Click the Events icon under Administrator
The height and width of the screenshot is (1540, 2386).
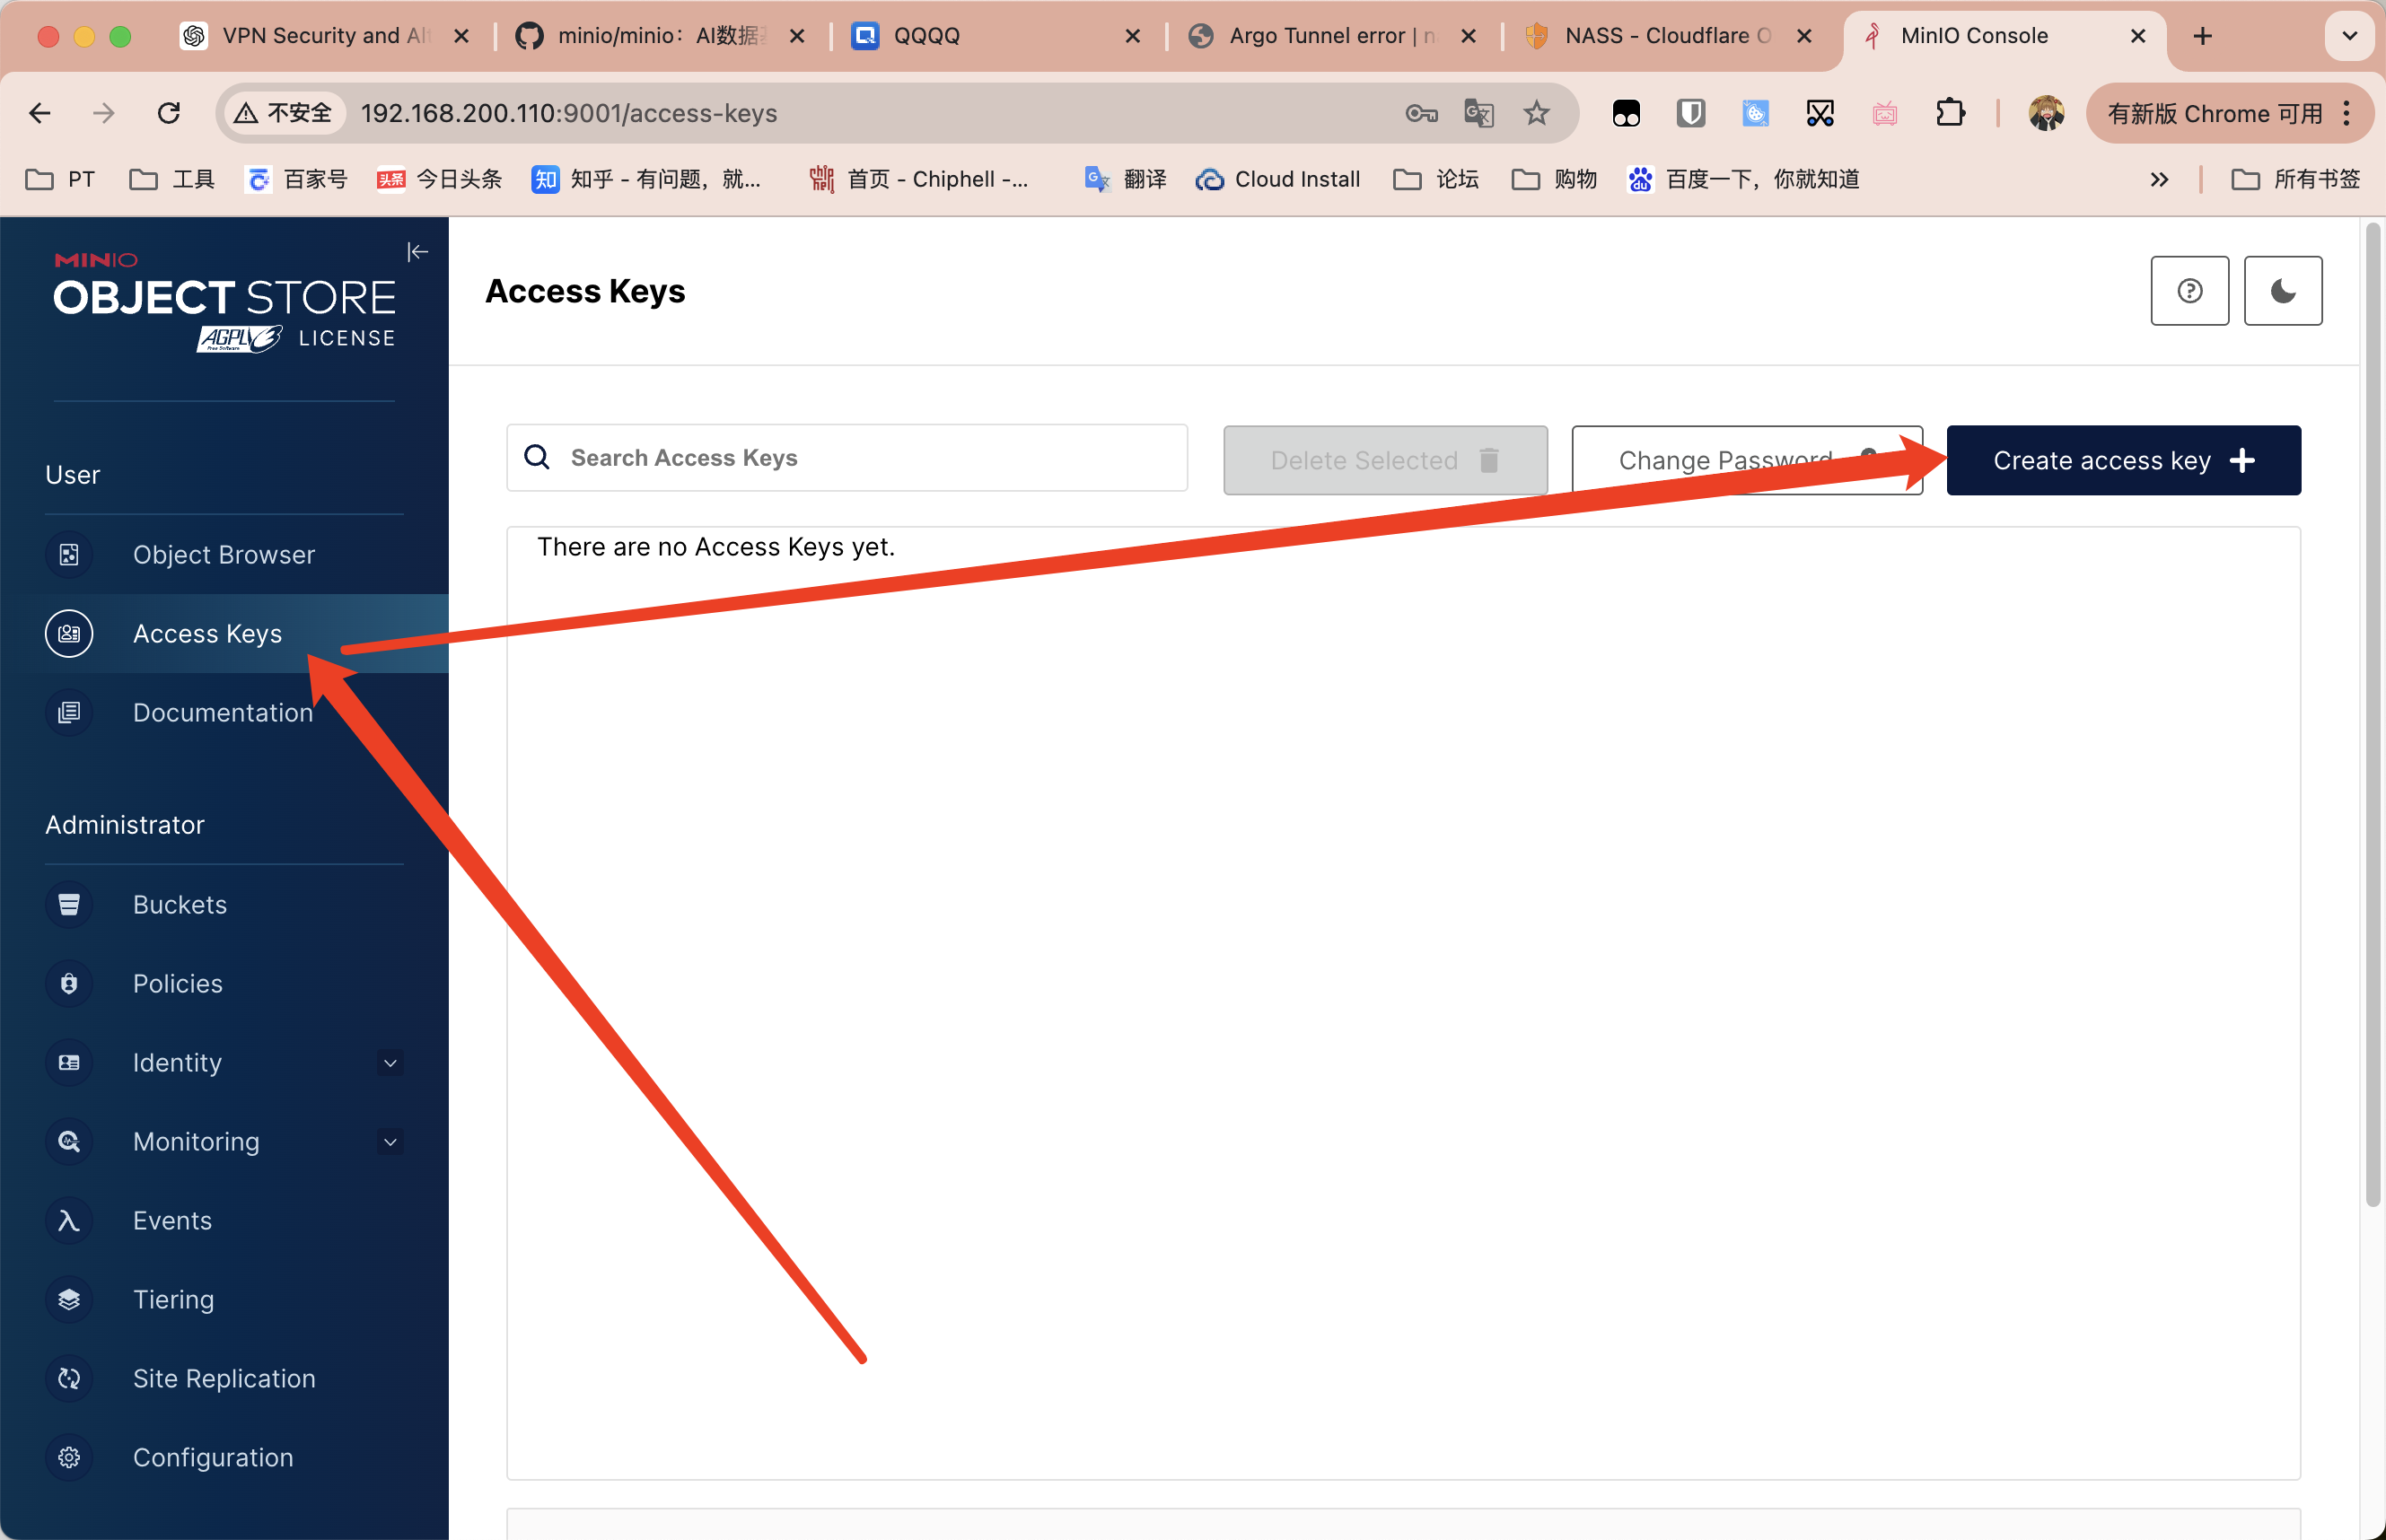[x=66, y=1221]
